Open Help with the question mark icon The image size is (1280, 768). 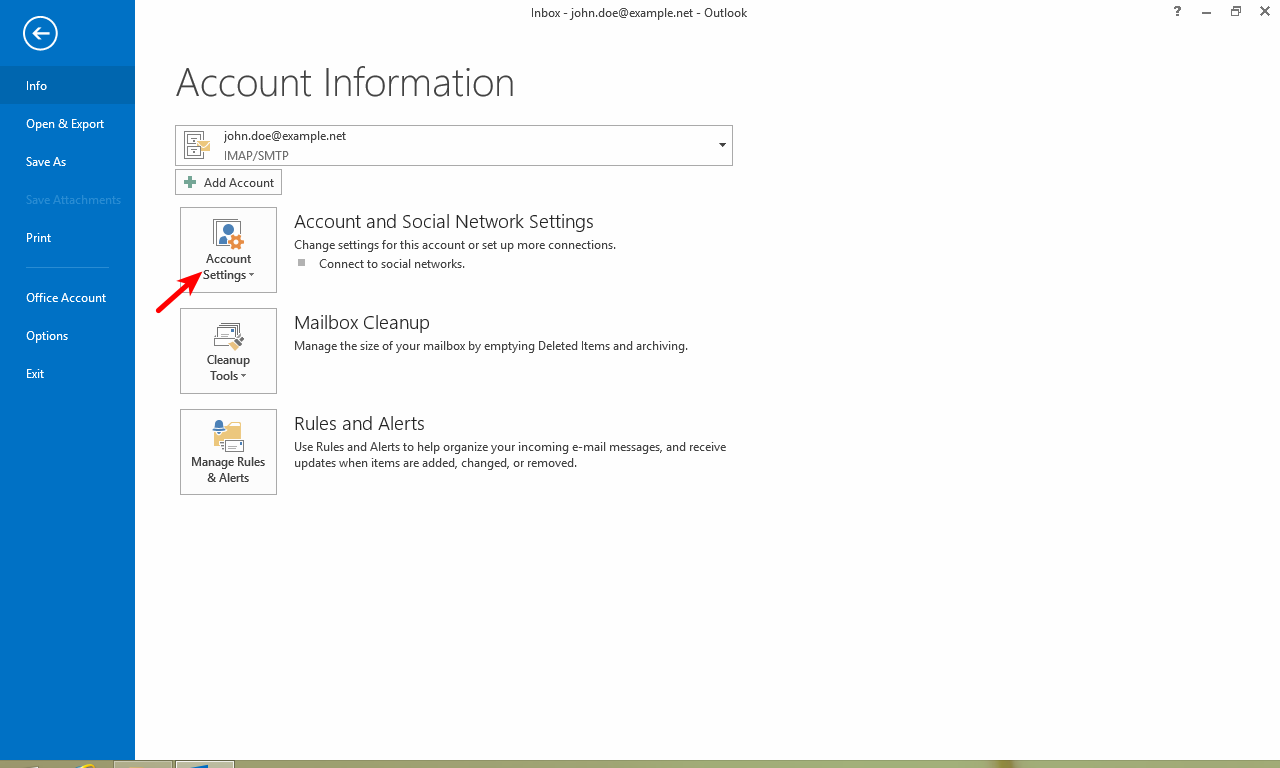(1178, 11)
